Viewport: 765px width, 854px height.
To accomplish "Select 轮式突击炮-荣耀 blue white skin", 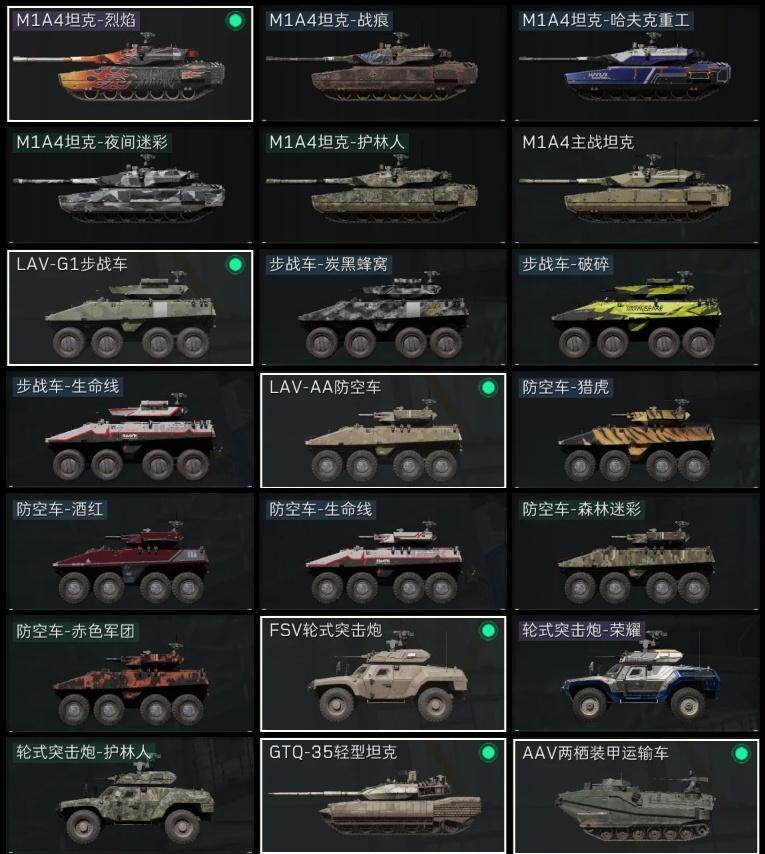I will click(x=636, y=674).
